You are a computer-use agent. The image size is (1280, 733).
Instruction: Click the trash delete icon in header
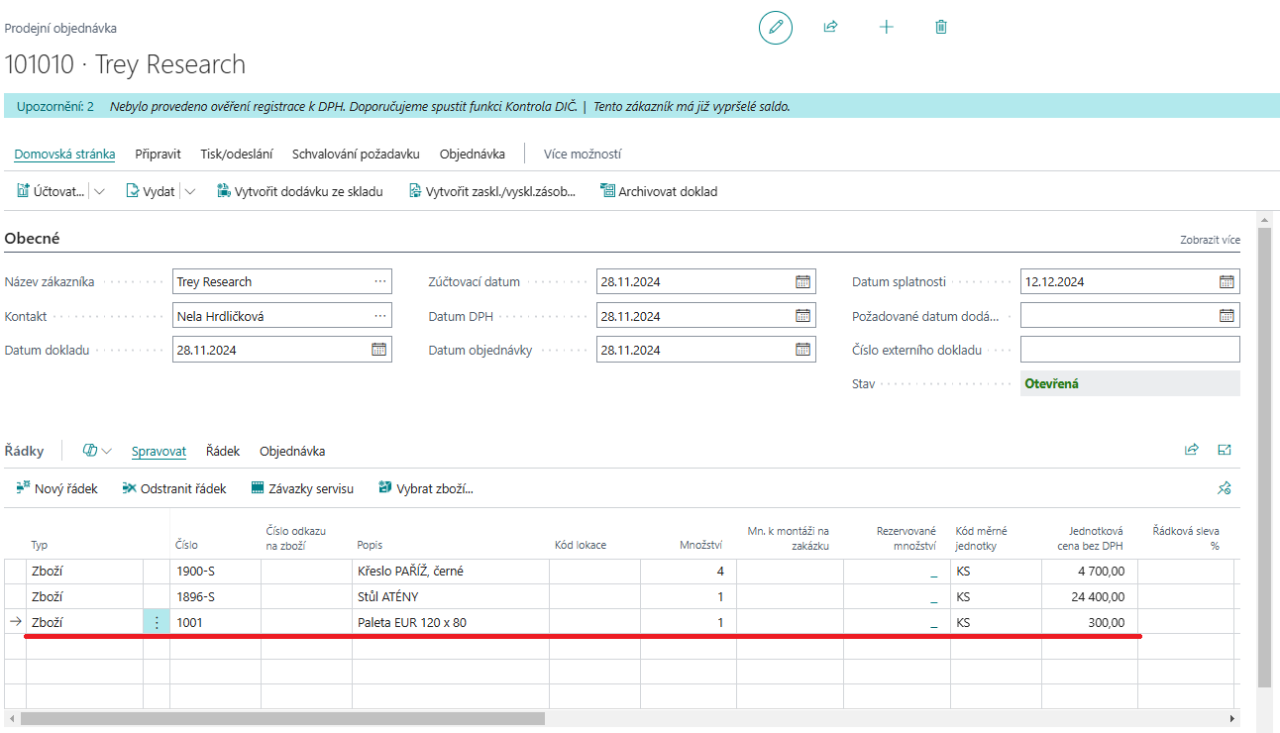coord(941,28)
